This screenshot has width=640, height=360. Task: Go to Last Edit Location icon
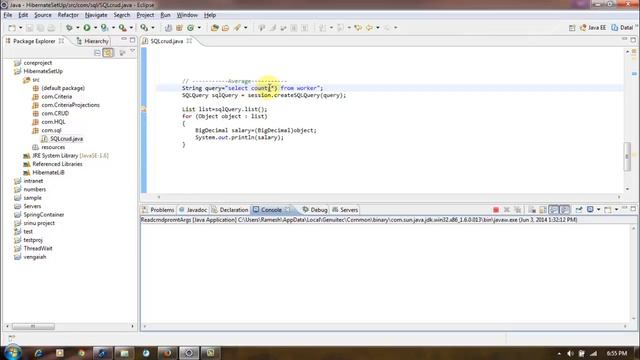pyautogui.click(x=358, y=28)
